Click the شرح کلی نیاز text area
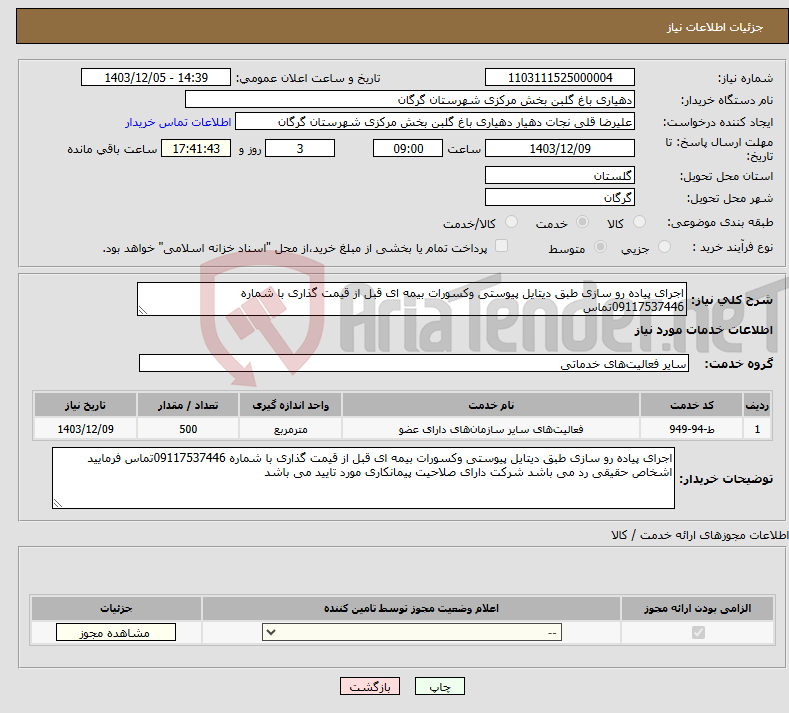Screen dimensions: 789x713 (412, 299)
